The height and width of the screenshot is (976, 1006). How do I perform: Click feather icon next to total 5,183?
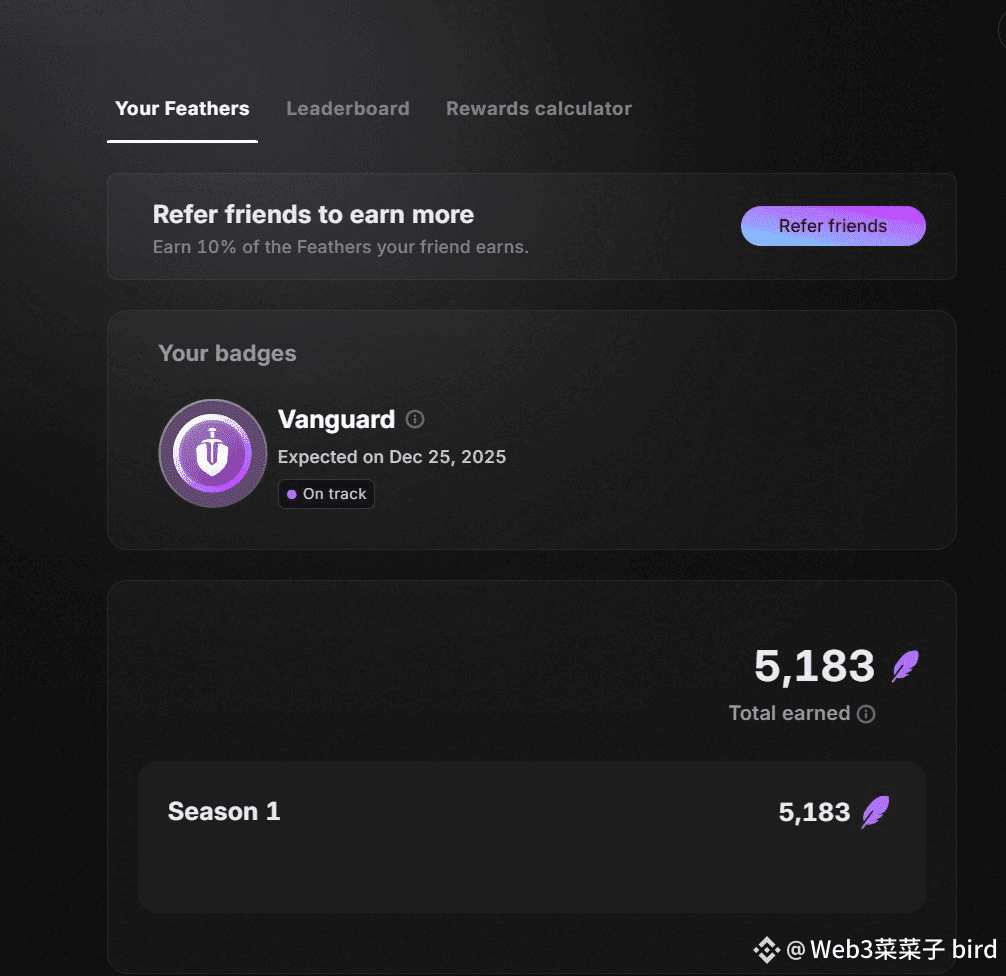[x=905, y=666]
